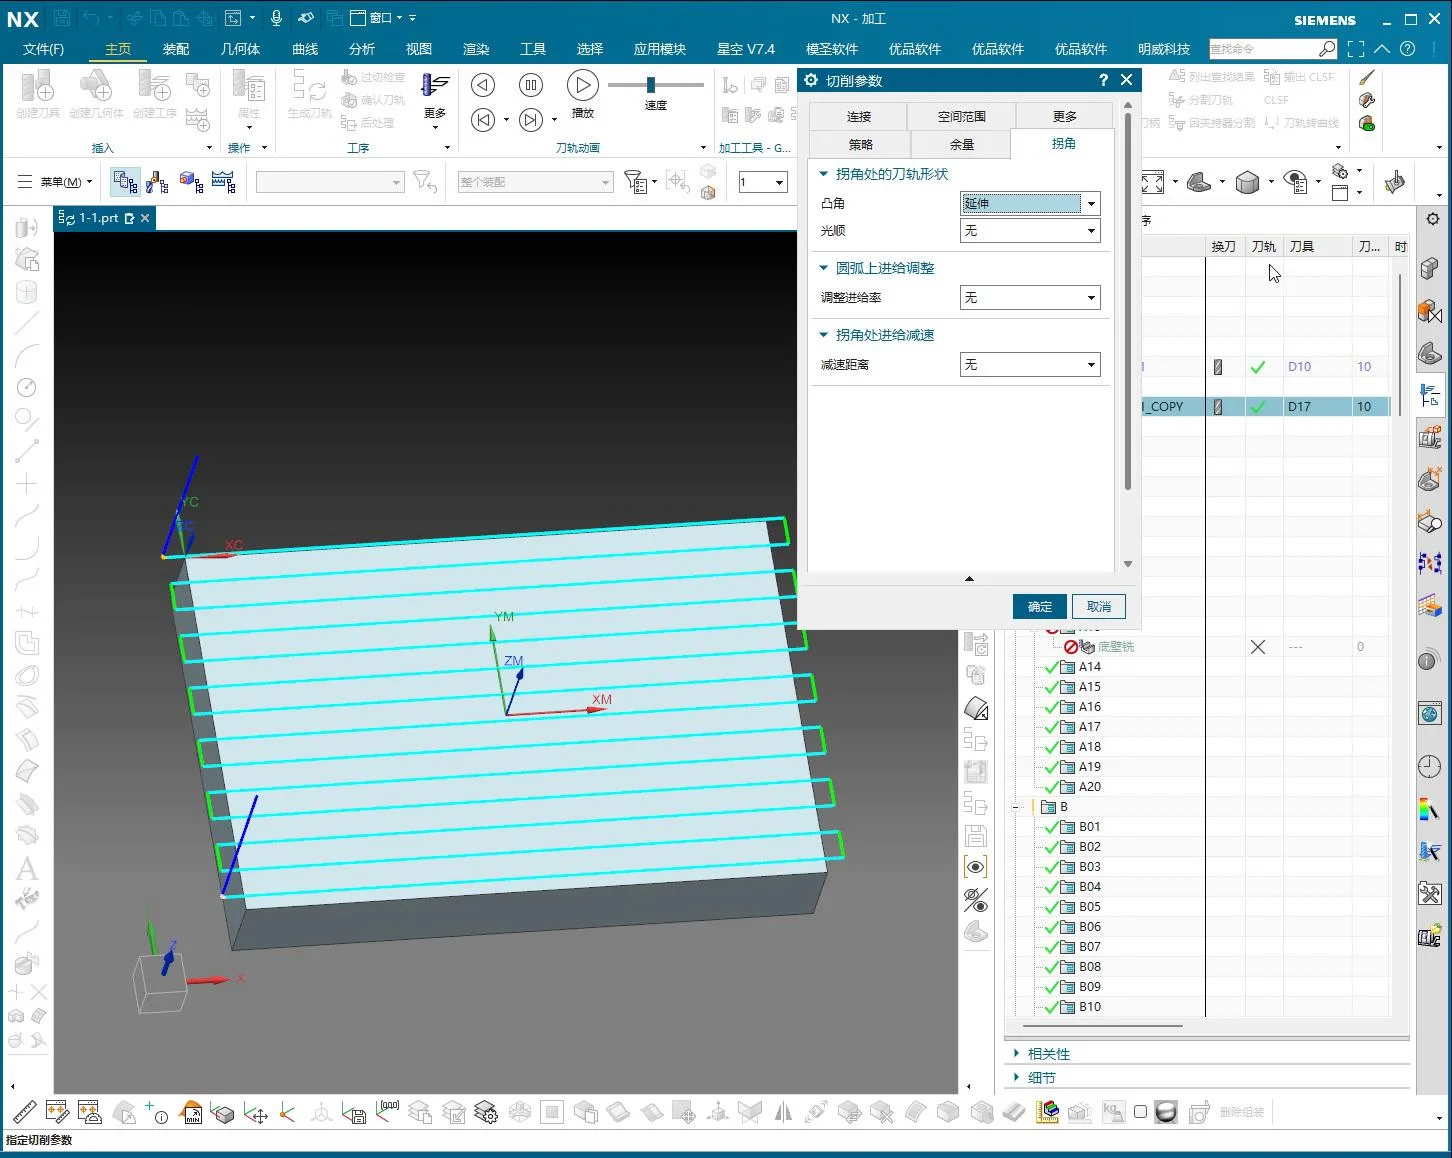Click the 取消 button in the dialog
This screenshot has width=1452, height=1158.
pyautogui.click(x=1099, y=606)
